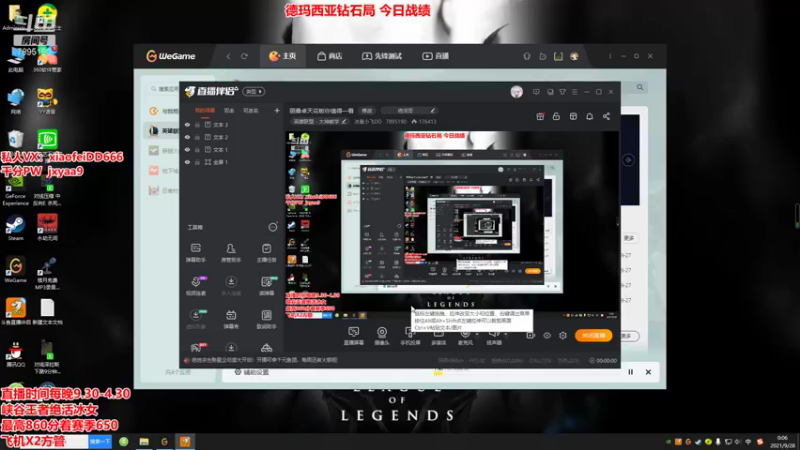The image size is (800, 450).
Task: Add live barrage source in bottom bar
Action: pos(353,335)
